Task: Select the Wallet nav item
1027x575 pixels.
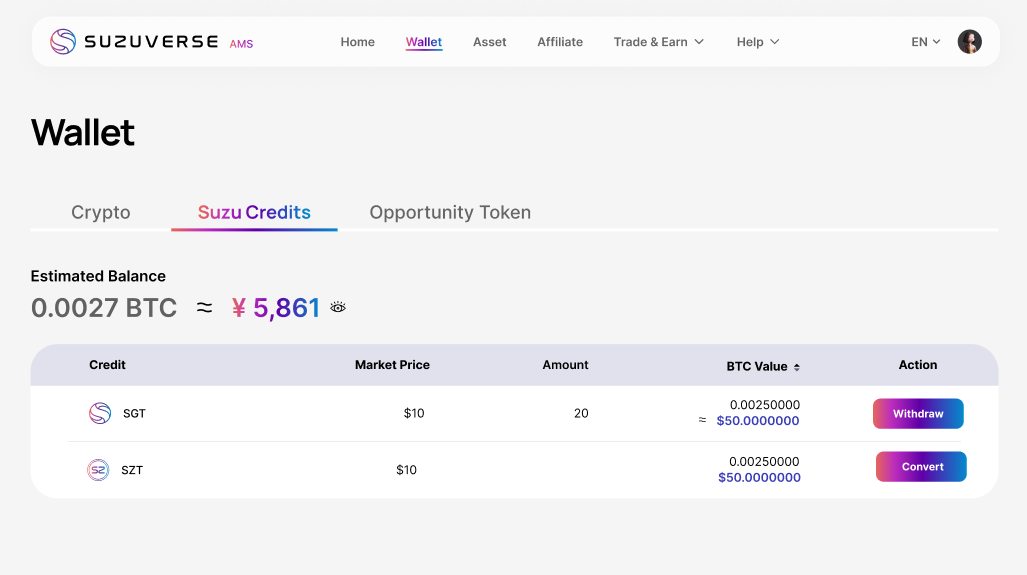Action: pyautogui.click(x=424, y=42)
